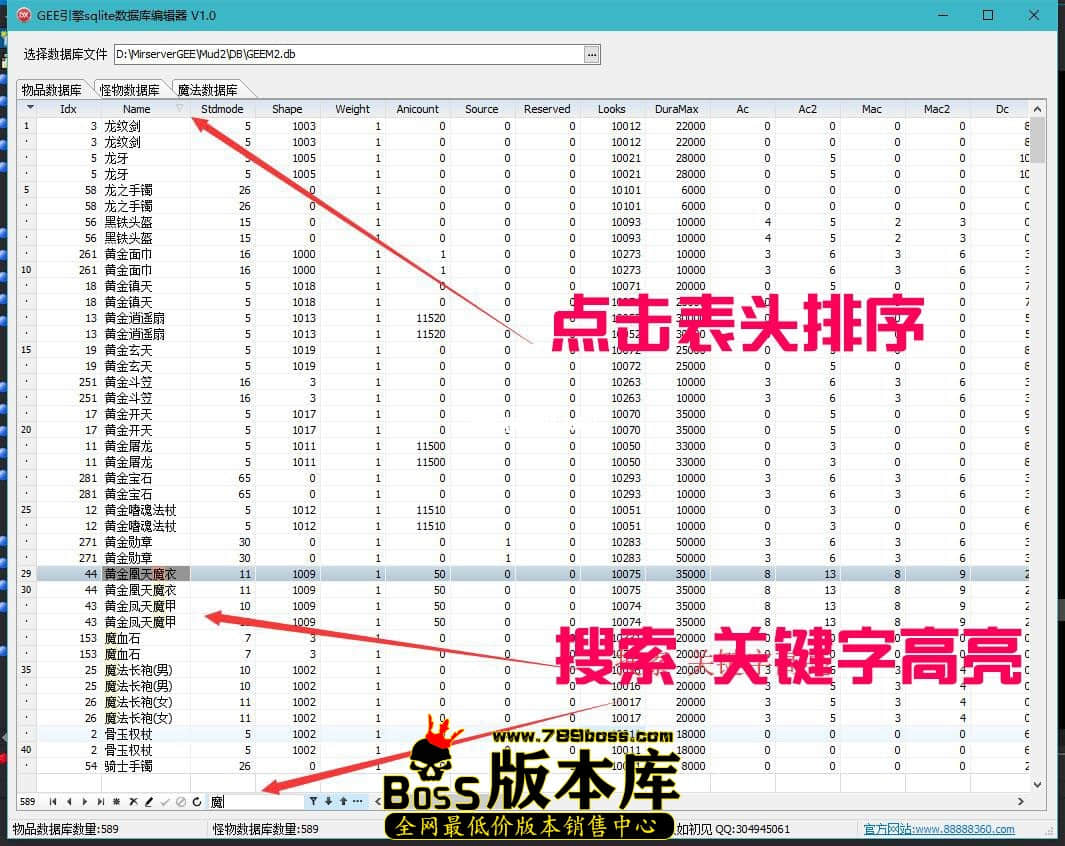Viewport: 1065px width, 846px height.
Task: Open grid options triangle at top-left corner
Action: pos(30,108)
